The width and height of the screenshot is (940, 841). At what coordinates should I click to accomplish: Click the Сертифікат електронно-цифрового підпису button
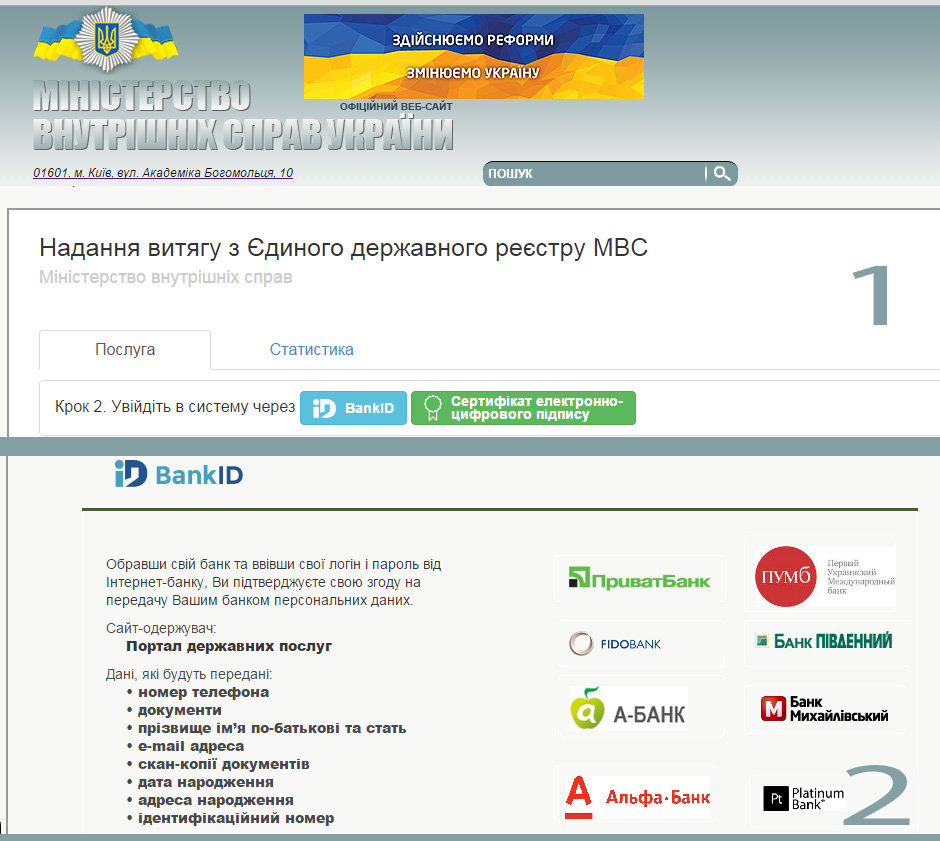(523, 408)
